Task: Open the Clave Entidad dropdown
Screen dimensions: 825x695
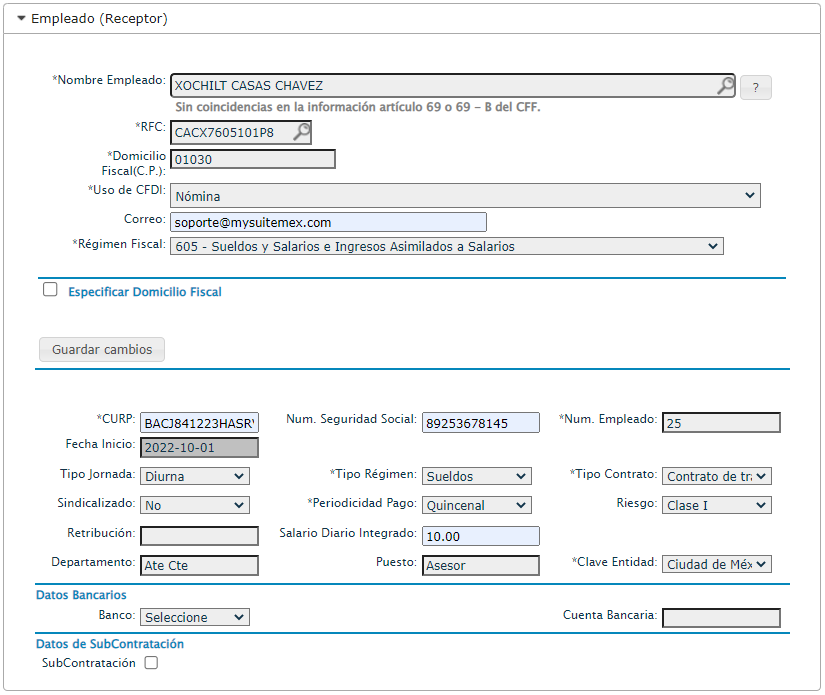Action: (x=716, y=565)
